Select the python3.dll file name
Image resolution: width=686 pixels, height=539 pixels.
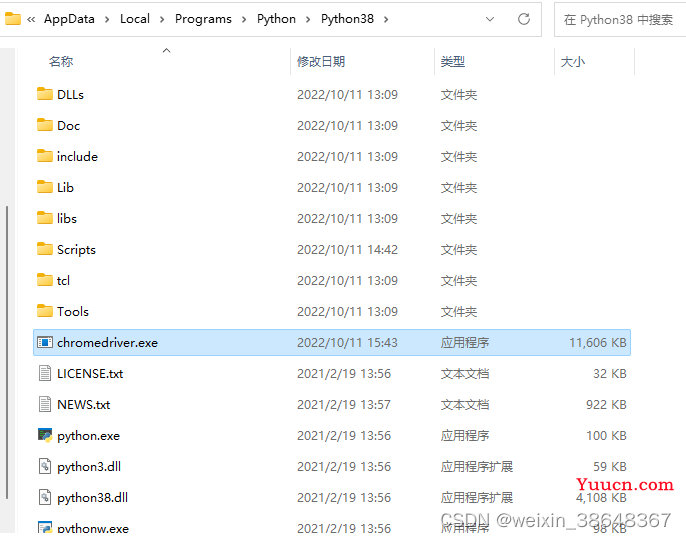(x=89, y=467)
